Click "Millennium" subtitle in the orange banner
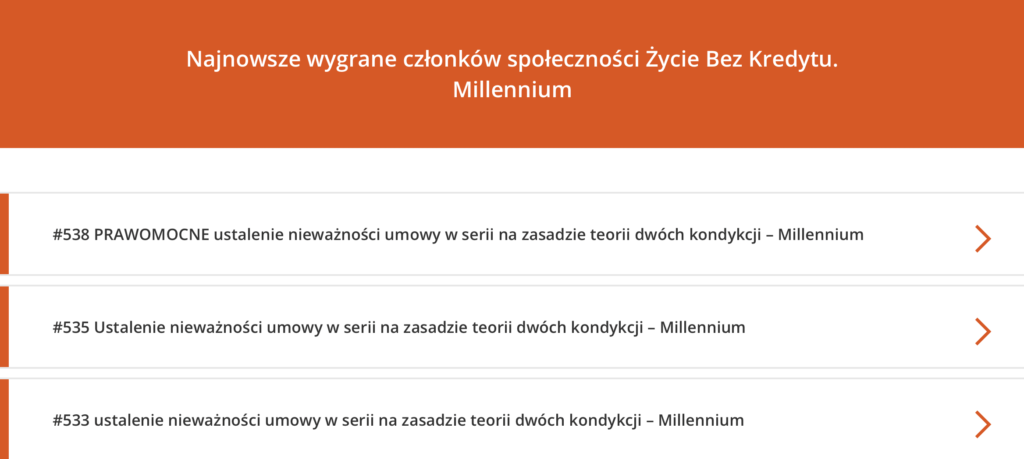The image size is (1024, 459). click(x=512, y=89)
